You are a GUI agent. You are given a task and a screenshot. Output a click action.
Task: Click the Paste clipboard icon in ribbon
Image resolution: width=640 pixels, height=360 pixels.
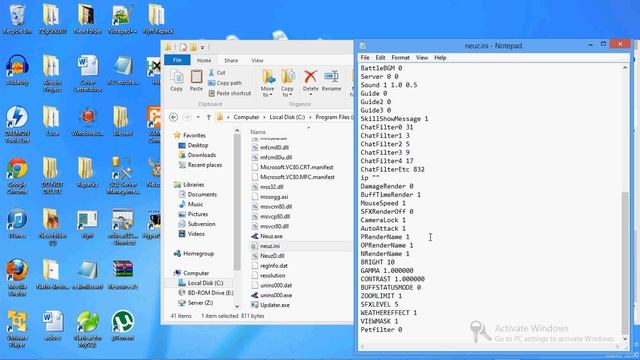[196, 80]
